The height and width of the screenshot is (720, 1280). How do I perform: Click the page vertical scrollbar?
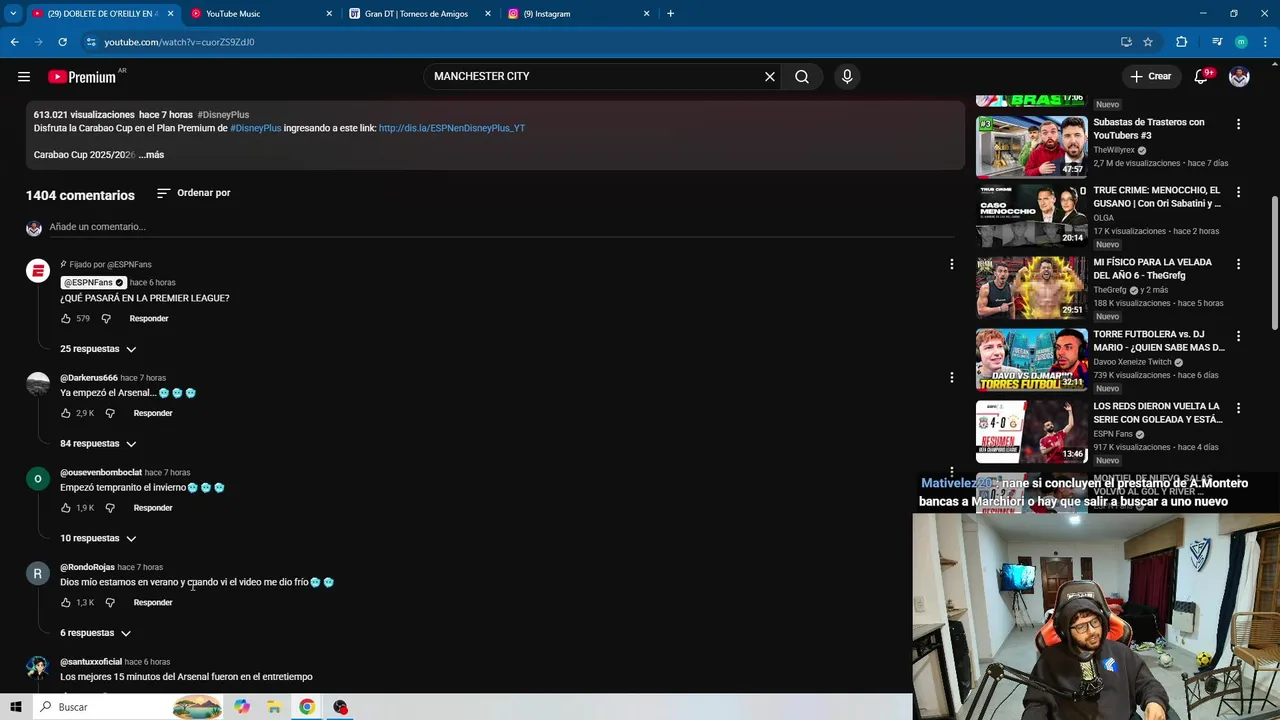click(x=1274, y=262)
